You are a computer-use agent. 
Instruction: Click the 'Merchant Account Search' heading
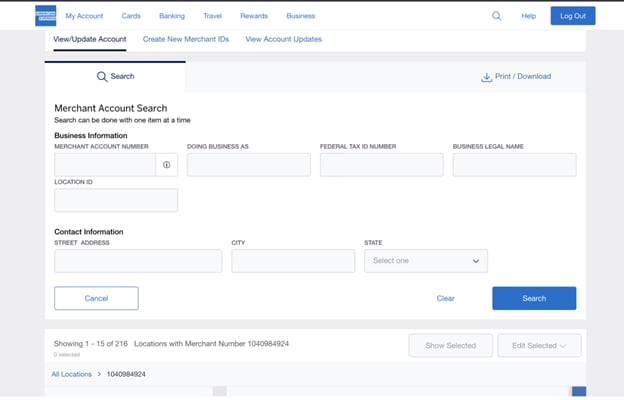111,108
